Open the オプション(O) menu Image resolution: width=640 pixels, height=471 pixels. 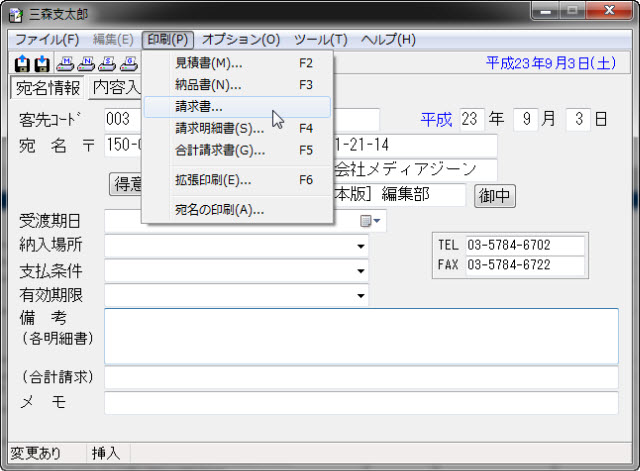pos(241,39)
